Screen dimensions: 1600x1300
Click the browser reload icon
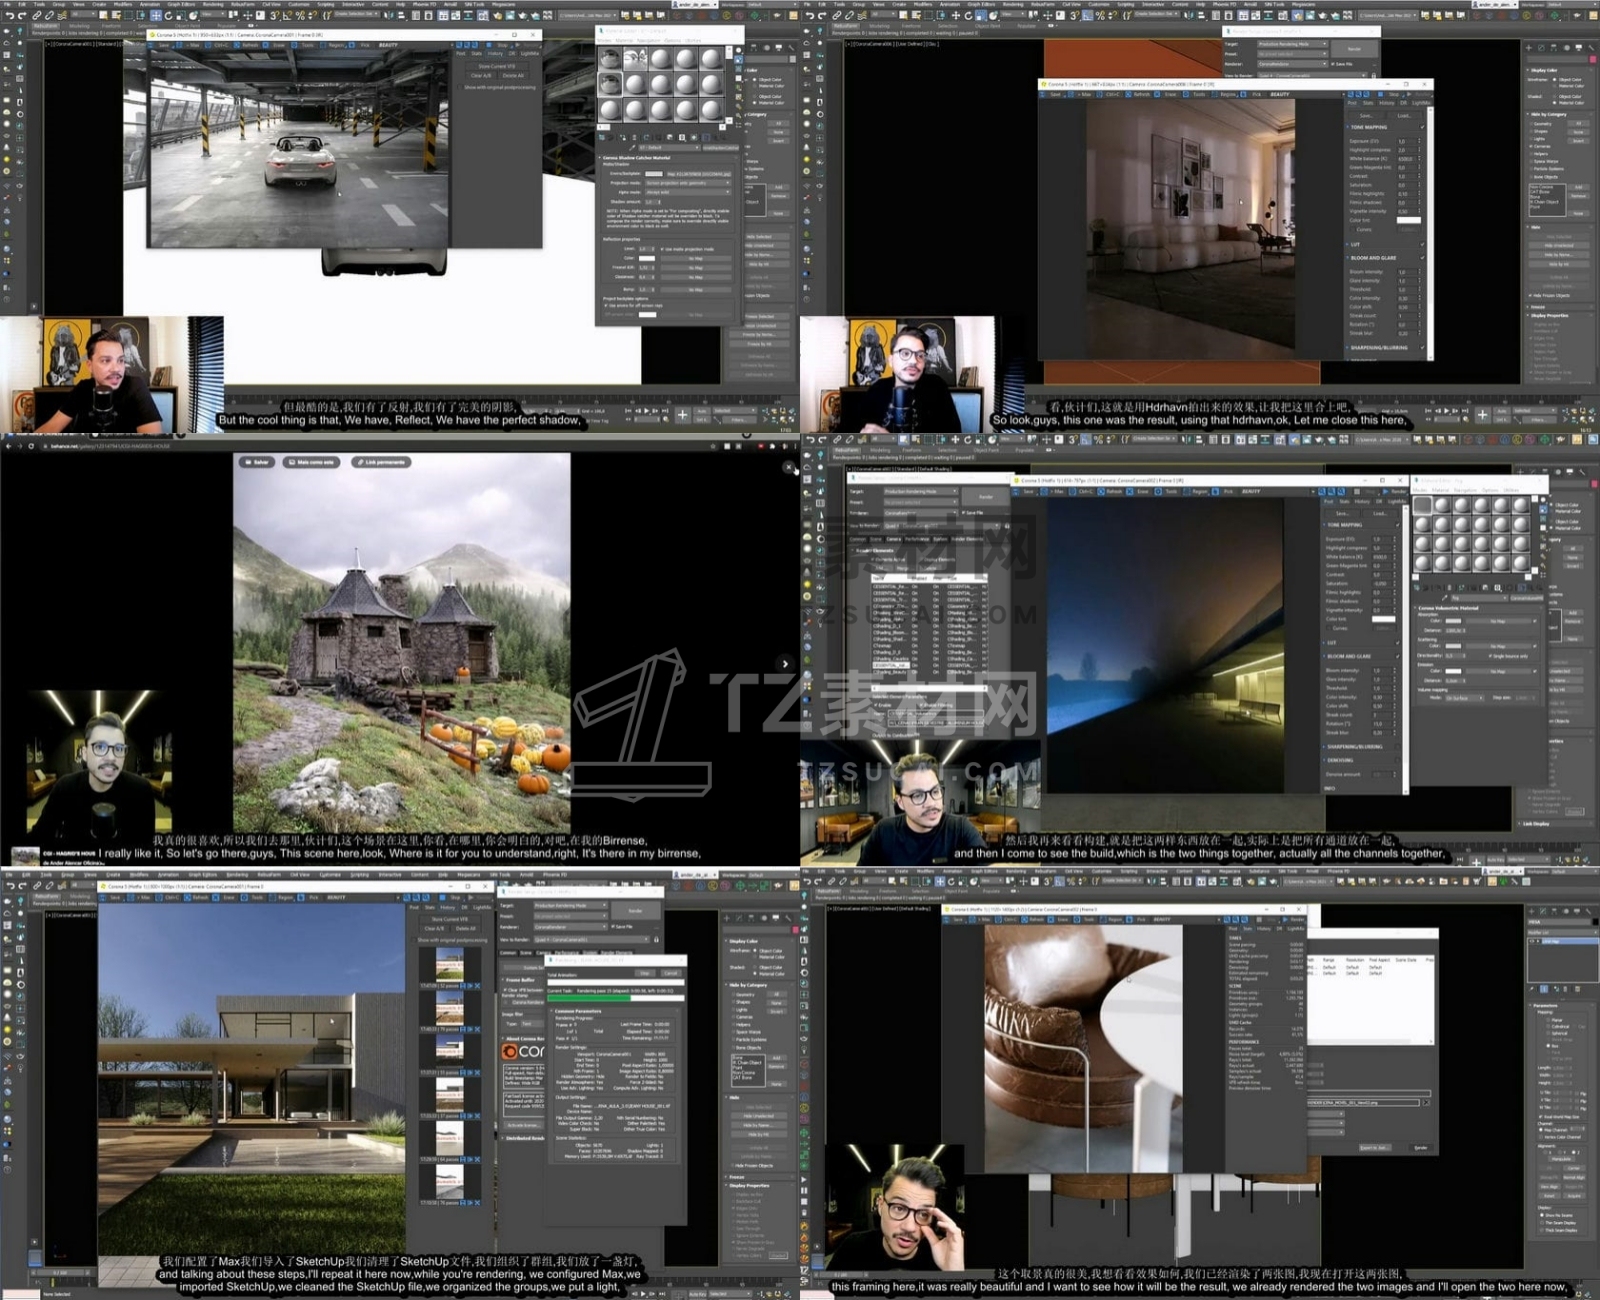31,446
